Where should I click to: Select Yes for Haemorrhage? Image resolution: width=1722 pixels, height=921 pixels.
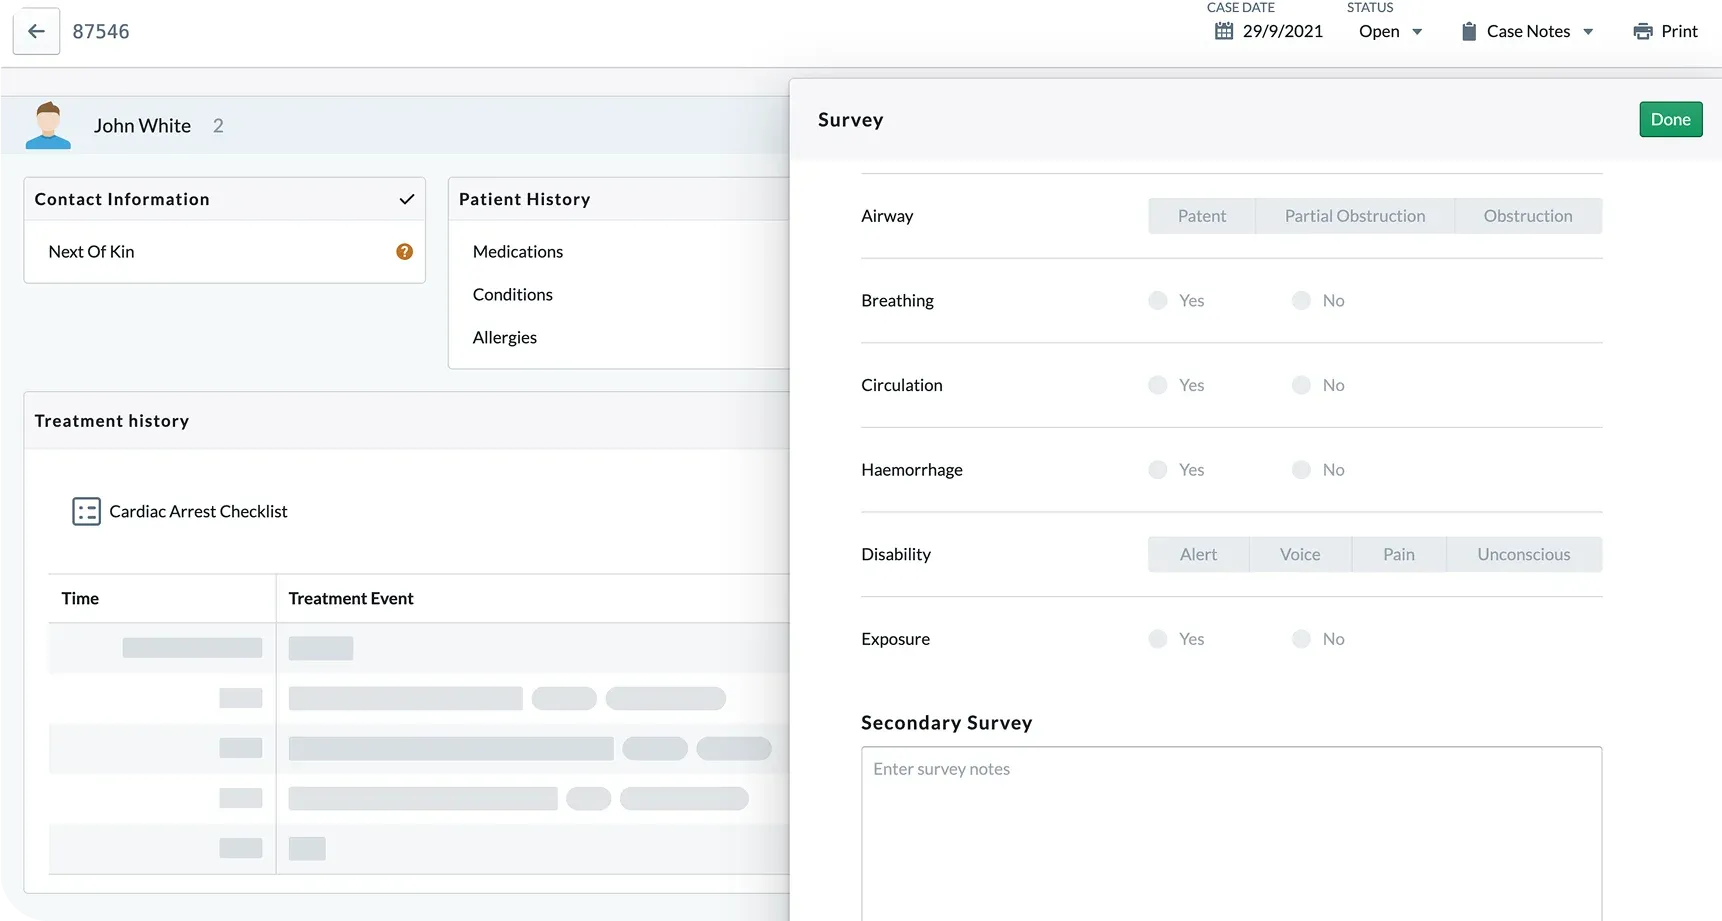coord(1158,470)
